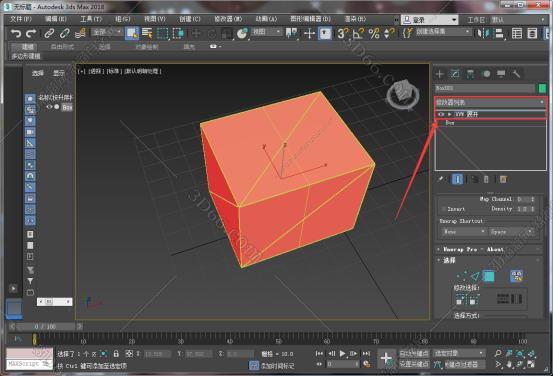Click the Bind to Space Warp icon
553x376 pixels.
(80, 34)
